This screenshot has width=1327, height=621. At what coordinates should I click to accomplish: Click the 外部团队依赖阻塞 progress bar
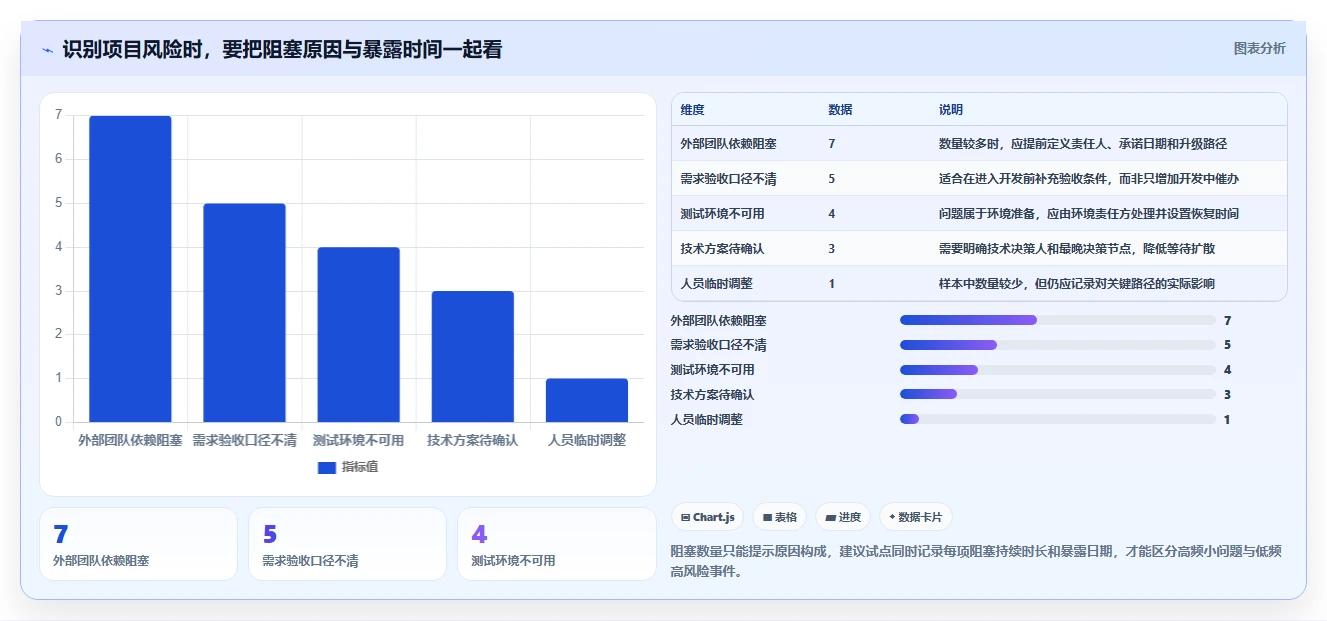coord(1058,320)
